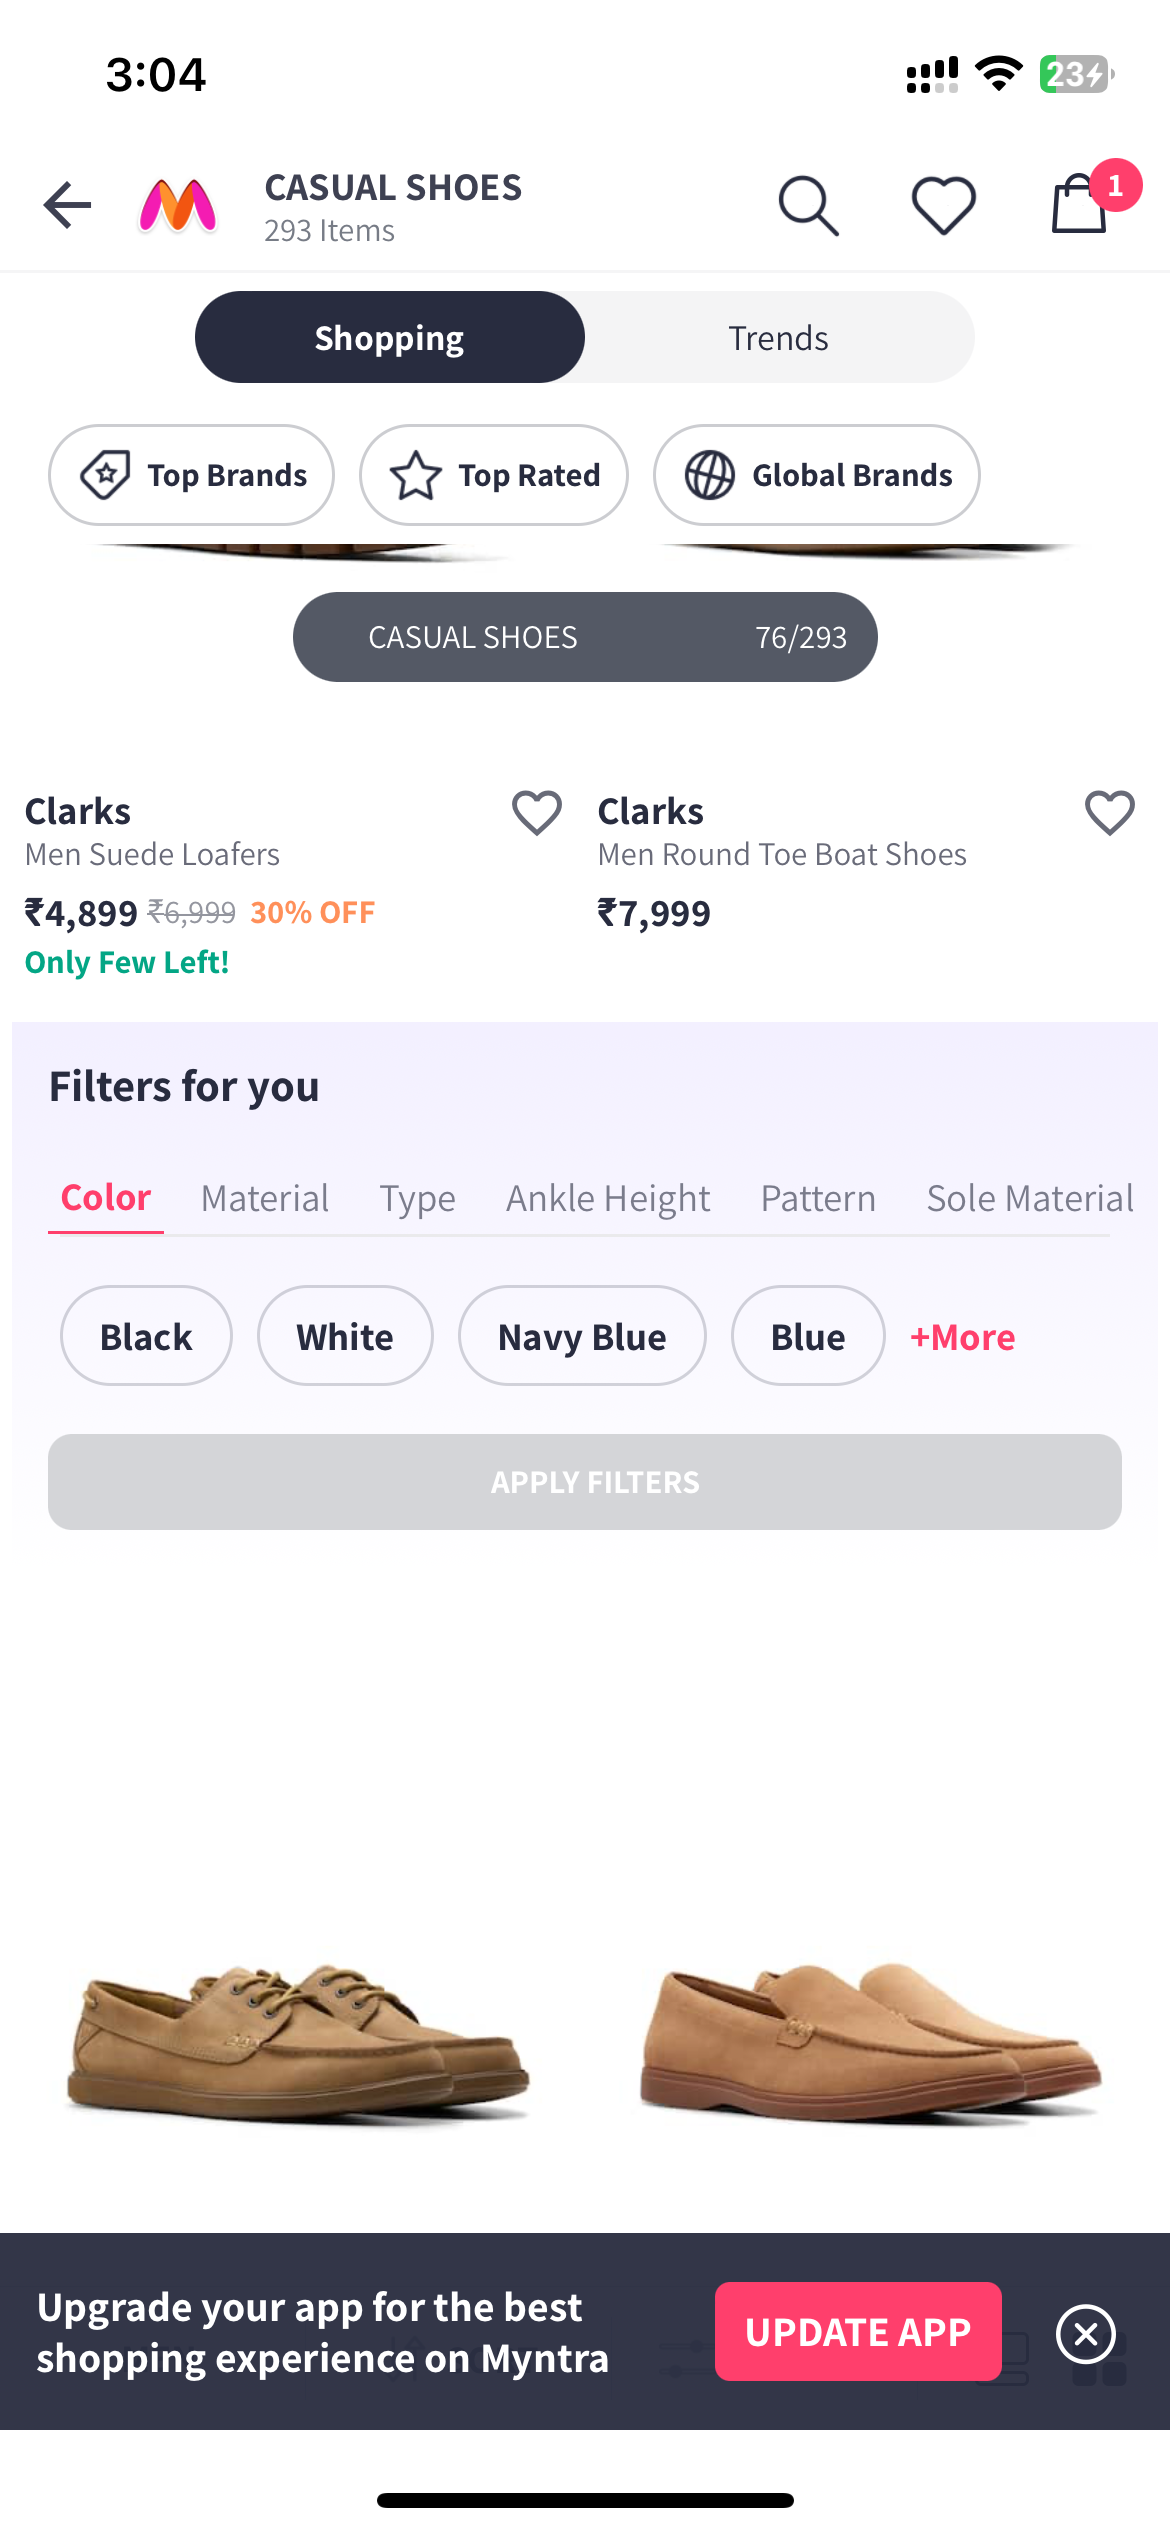The width and height of the screenshot is (1170, 2532).
Task: Tap the search magnifier icon
Action: point(808,206)
